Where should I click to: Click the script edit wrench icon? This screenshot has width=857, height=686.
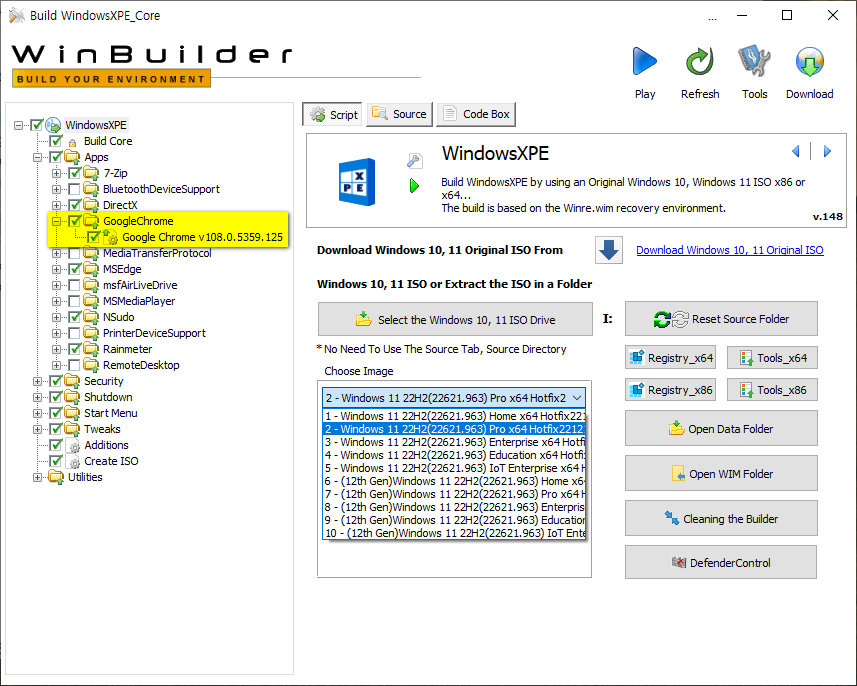(x=414, y=160)
